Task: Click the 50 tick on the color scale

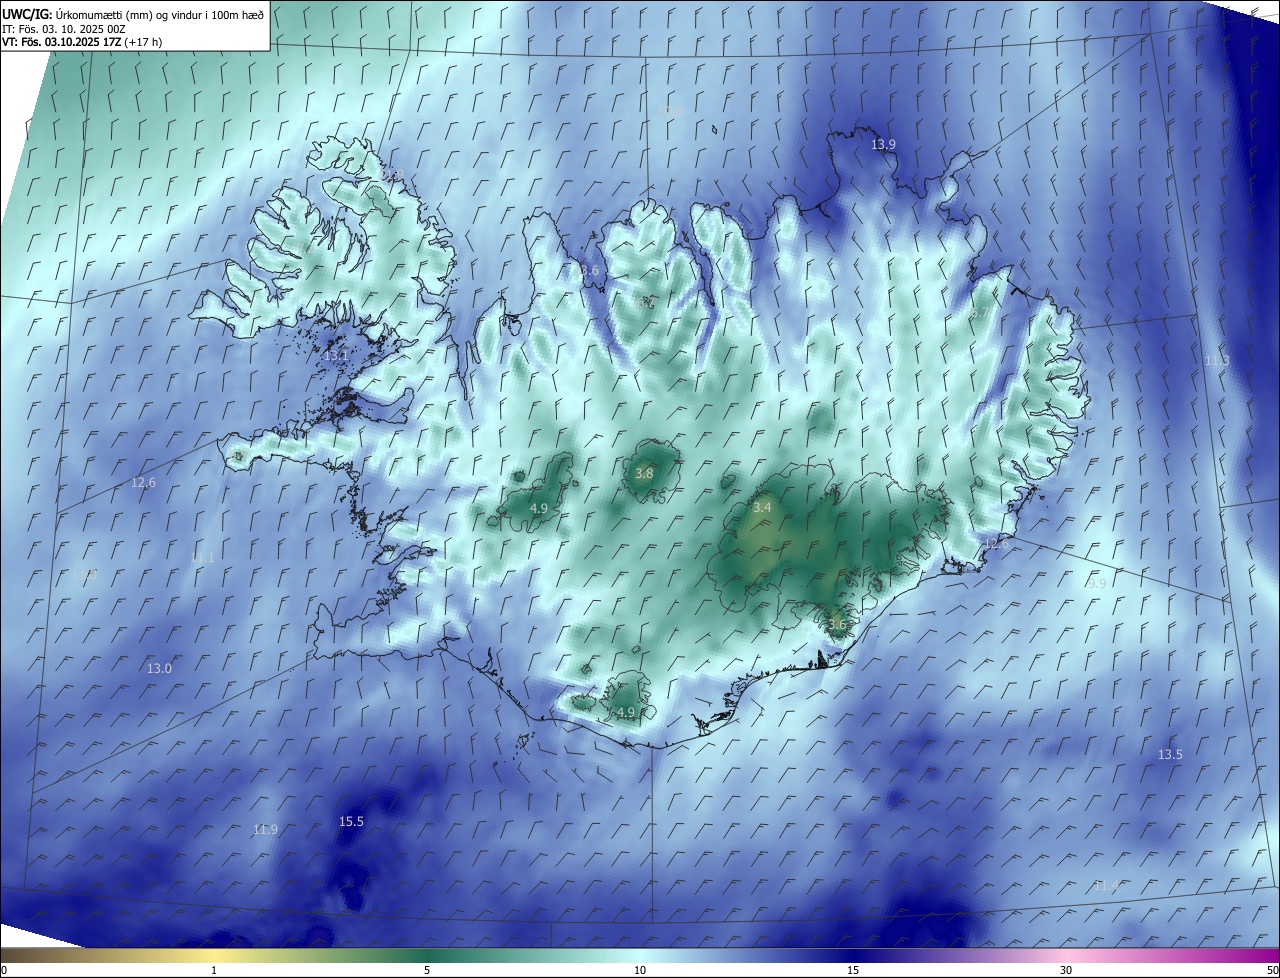Action: point(1272,970)
